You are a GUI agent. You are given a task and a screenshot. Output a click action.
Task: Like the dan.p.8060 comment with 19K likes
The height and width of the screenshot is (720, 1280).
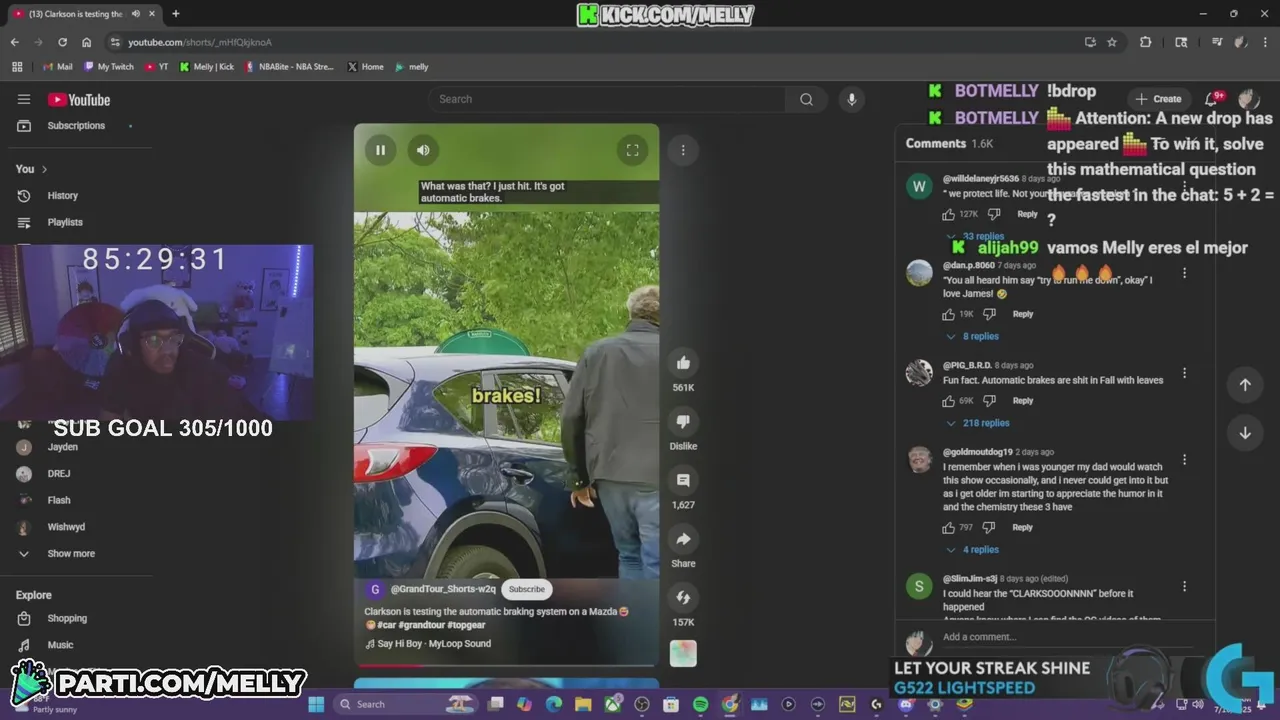click(x=948, y=314)
